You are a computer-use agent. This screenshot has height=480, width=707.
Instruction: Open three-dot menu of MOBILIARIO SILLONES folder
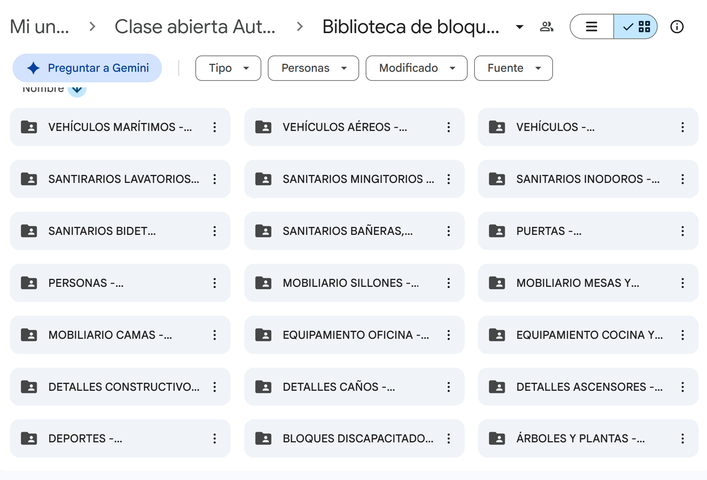(449, 283)
